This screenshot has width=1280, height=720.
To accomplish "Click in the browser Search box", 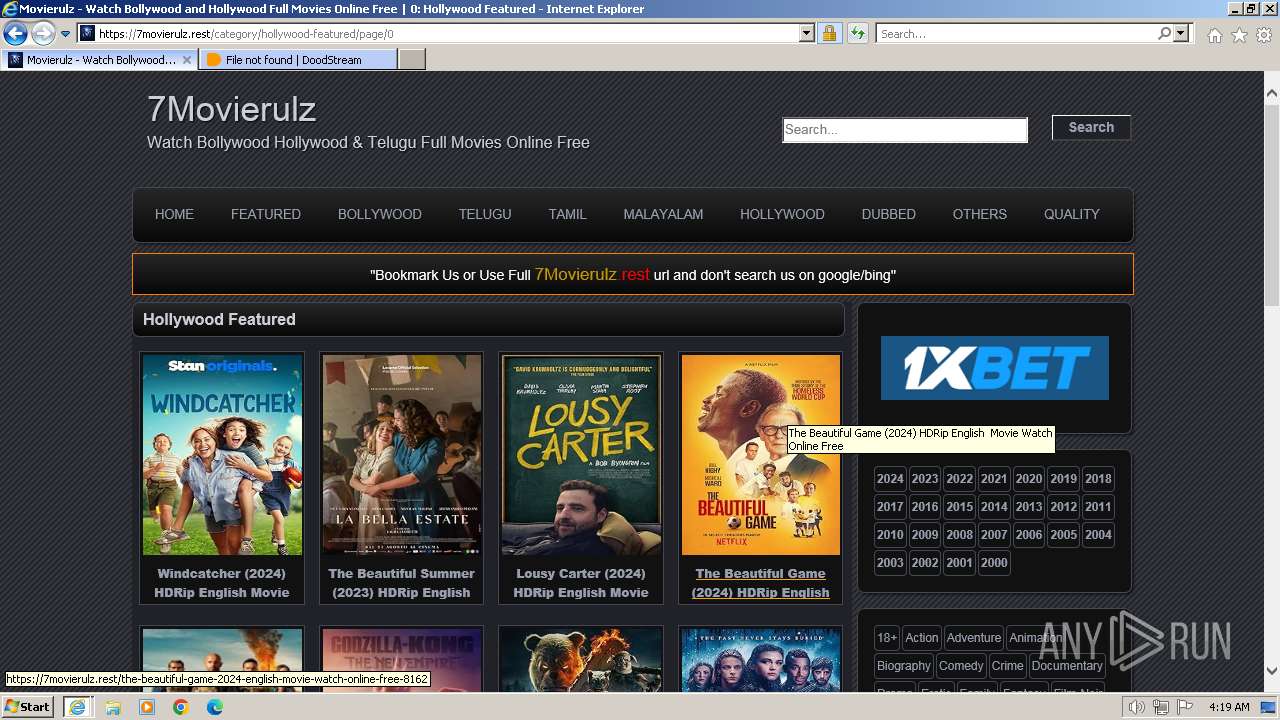I will [x=1016, y=34].
